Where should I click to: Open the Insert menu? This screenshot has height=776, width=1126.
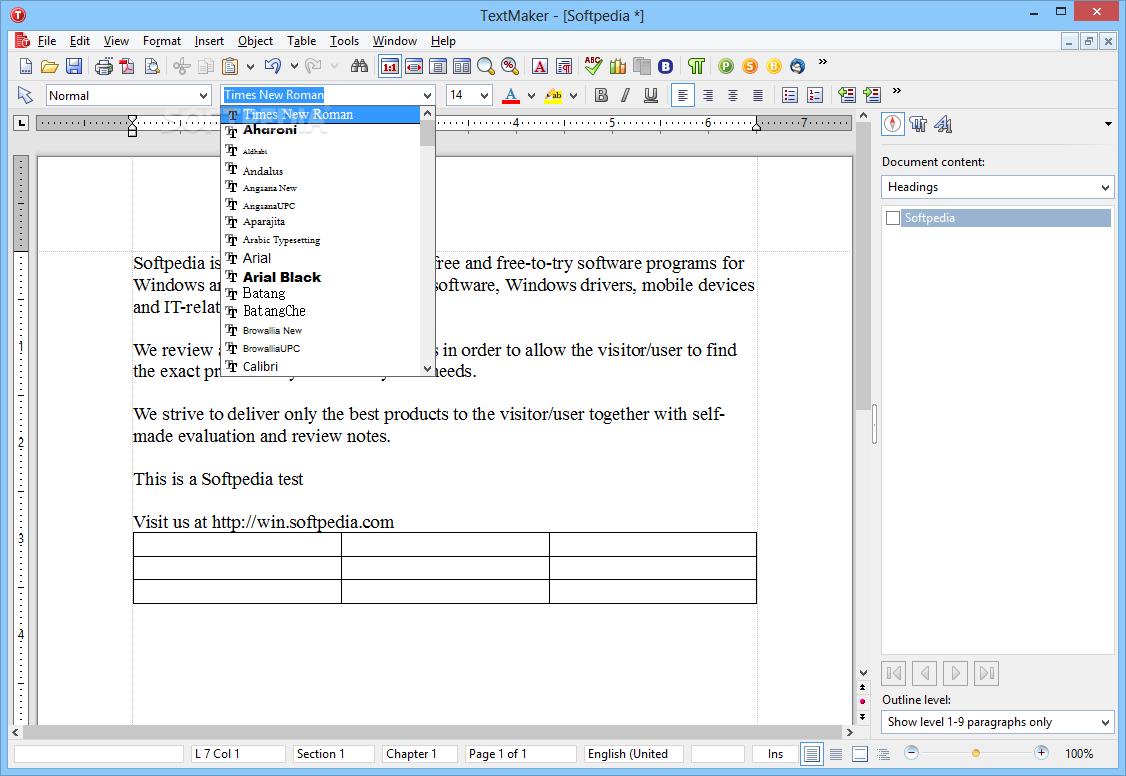[209, 41]
